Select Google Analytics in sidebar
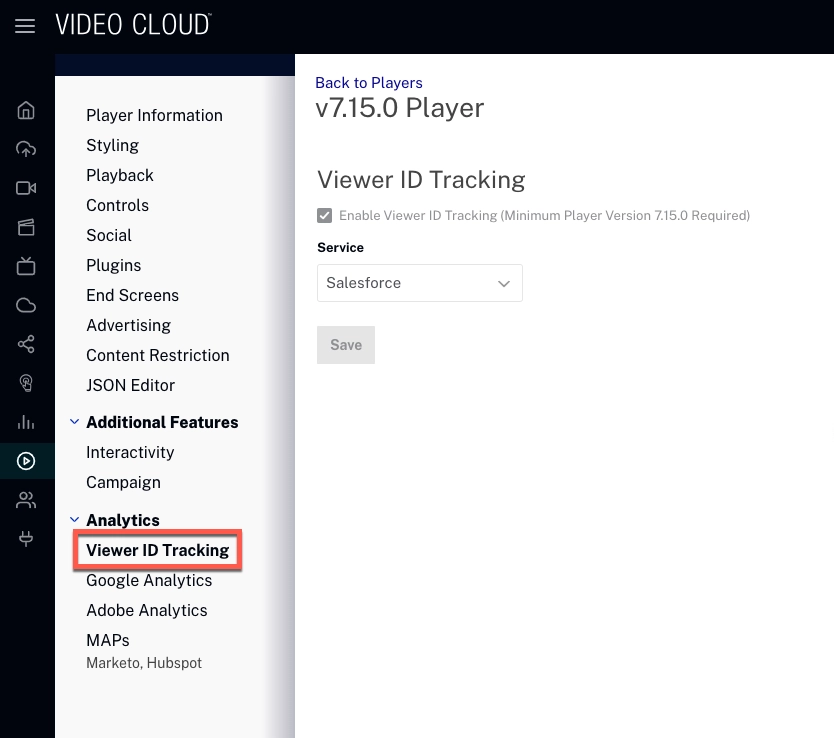This screenshot has width=834, height=738. point(149,580)
